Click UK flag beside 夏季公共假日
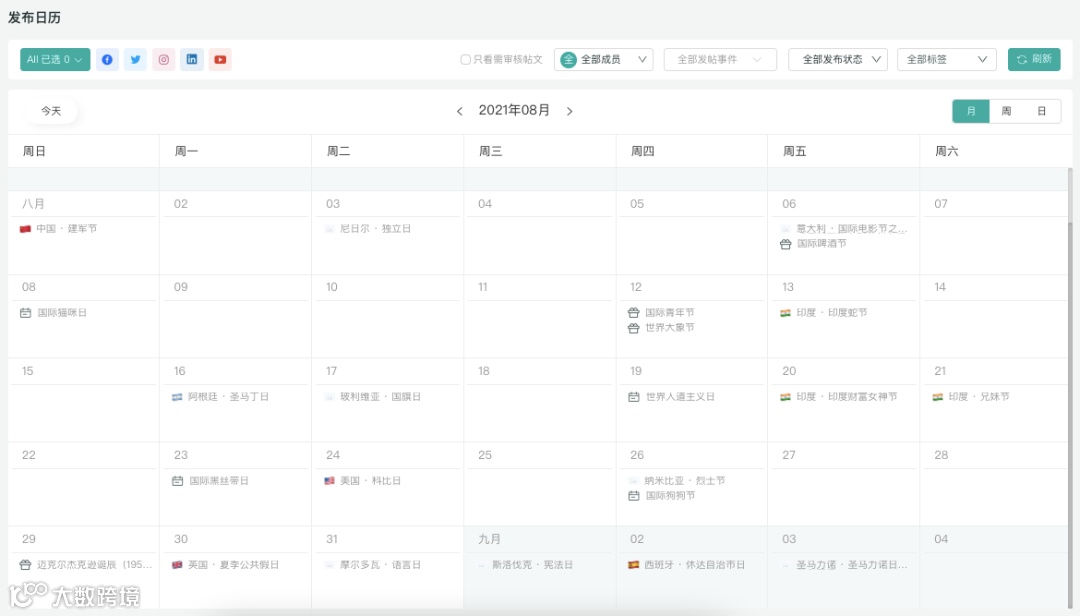The height and width of the screenshot is (616, 1080). pyautogui.click(x=177, y=565)
